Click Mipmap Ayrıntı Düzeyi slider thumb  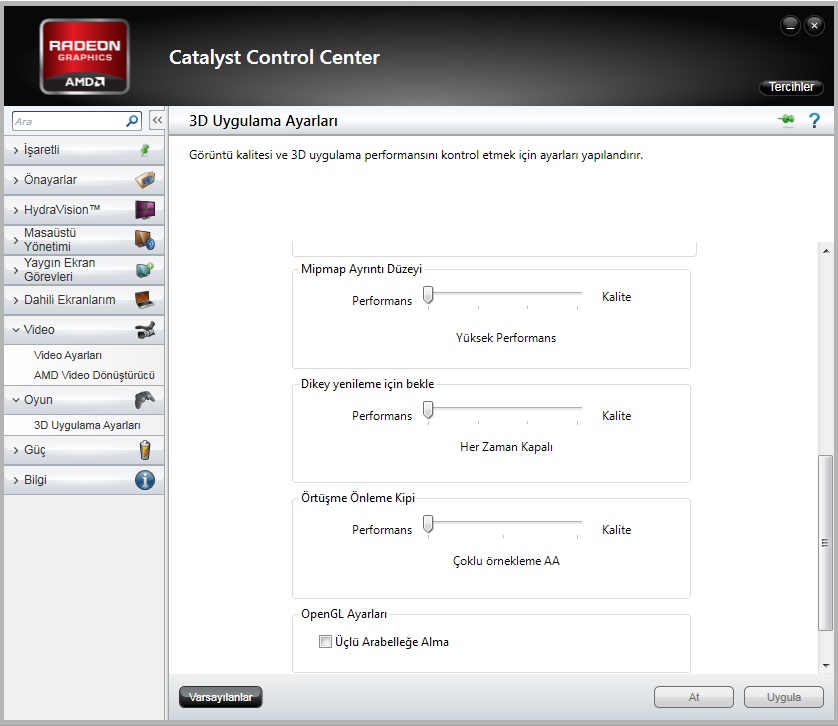[x=428, y=295]
